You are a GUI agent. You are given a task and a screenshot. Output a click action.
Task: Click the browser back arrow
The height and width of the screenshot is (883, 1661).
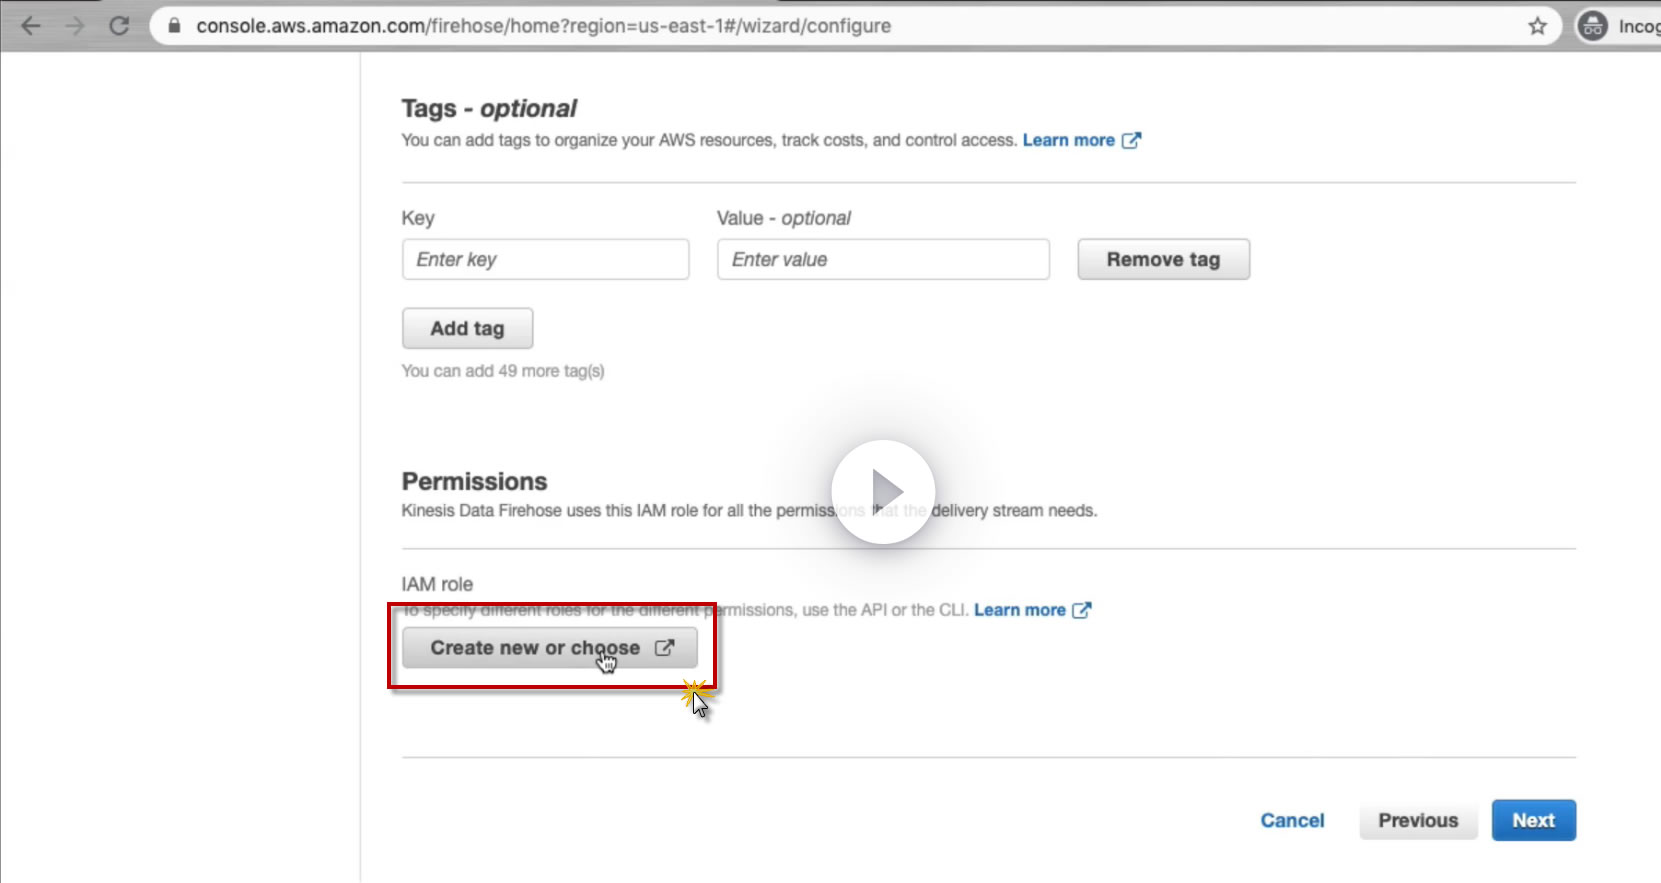click(31, 26)
